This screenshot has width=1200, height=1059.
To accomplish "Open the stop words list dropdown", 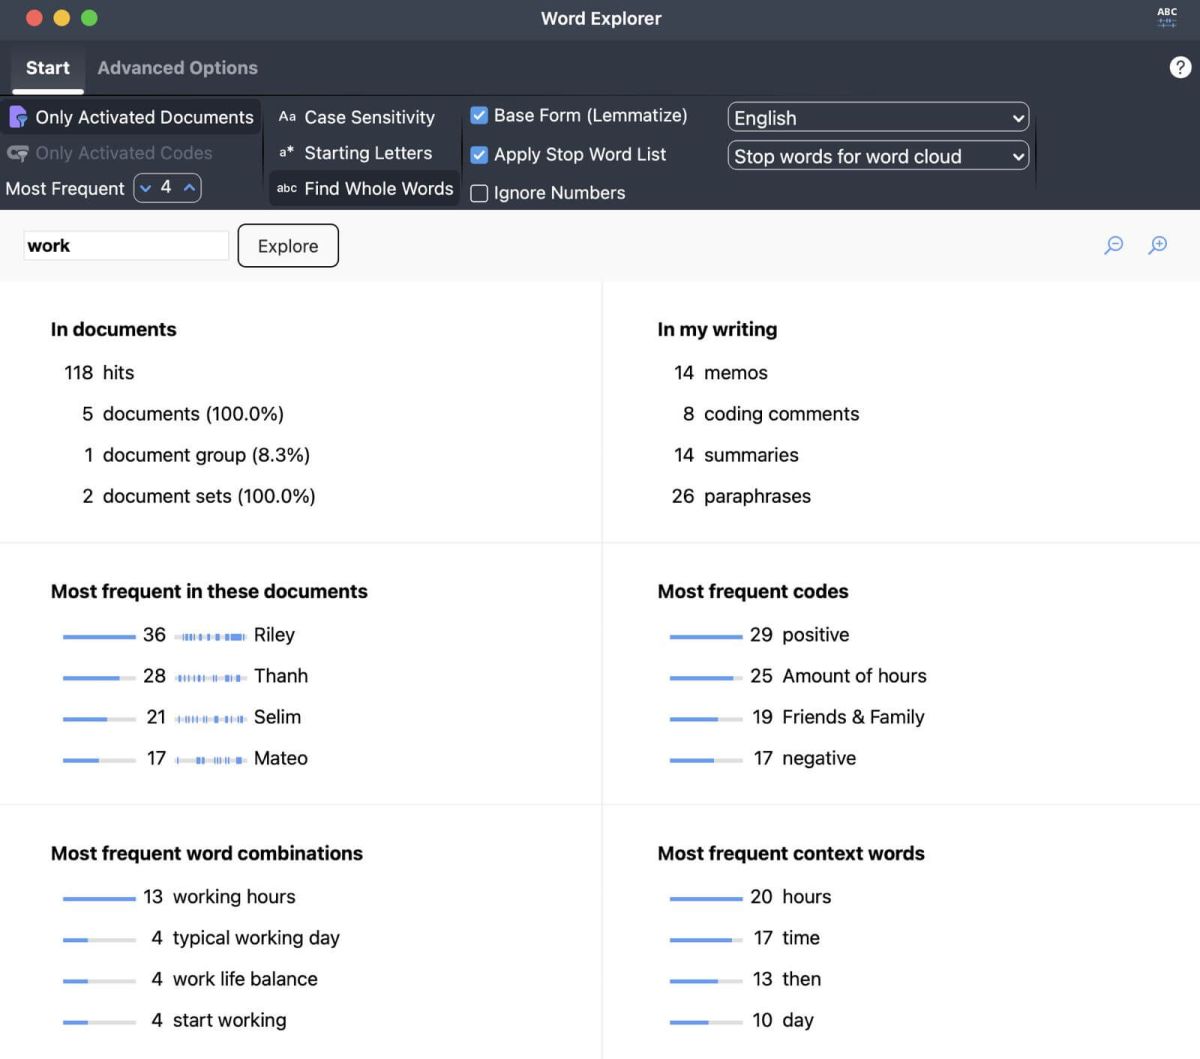I will [878, 156].
